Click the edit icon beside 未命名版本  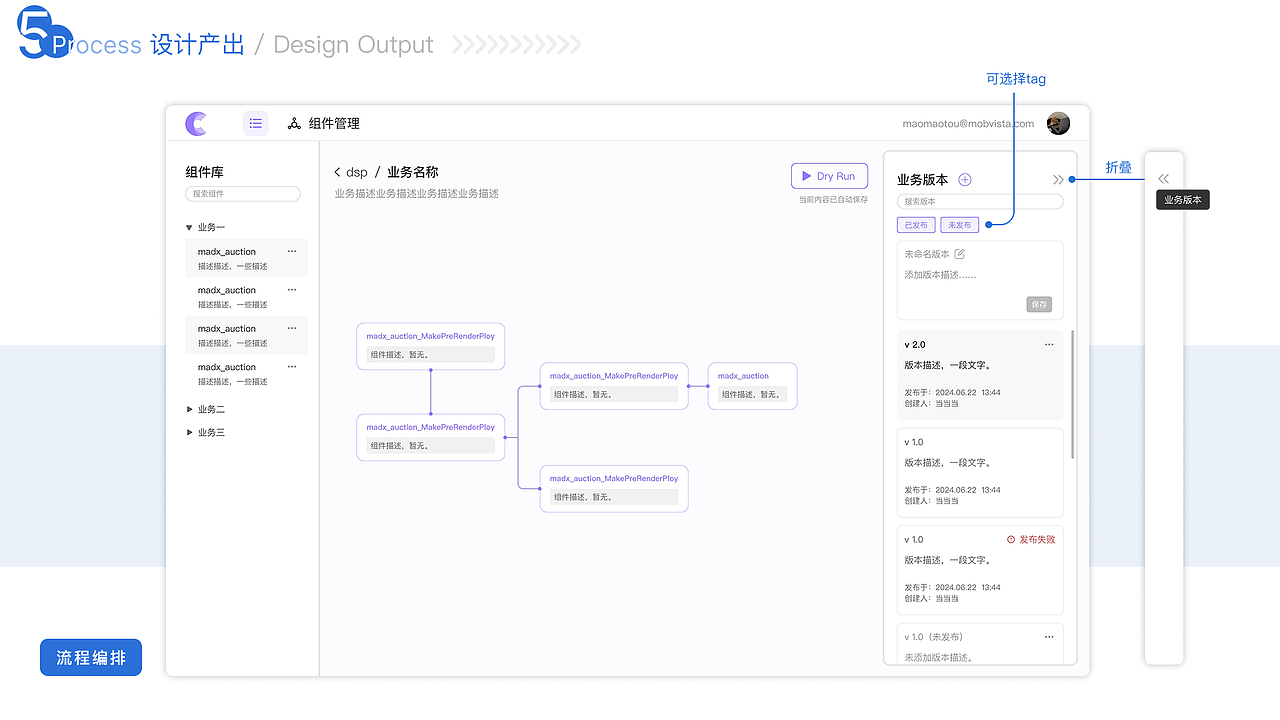(960, 254)
